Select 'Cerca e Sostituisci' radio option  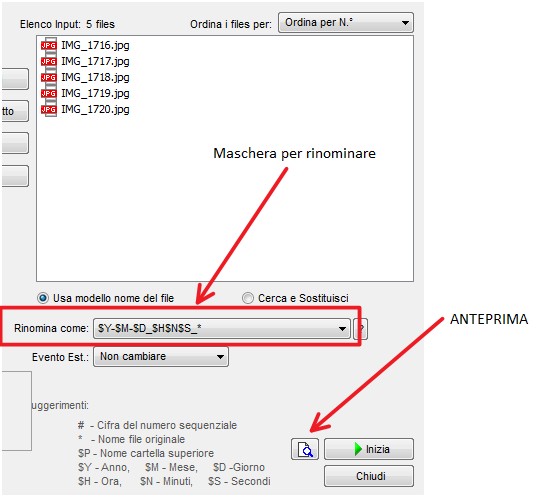(x=248, y=298)
